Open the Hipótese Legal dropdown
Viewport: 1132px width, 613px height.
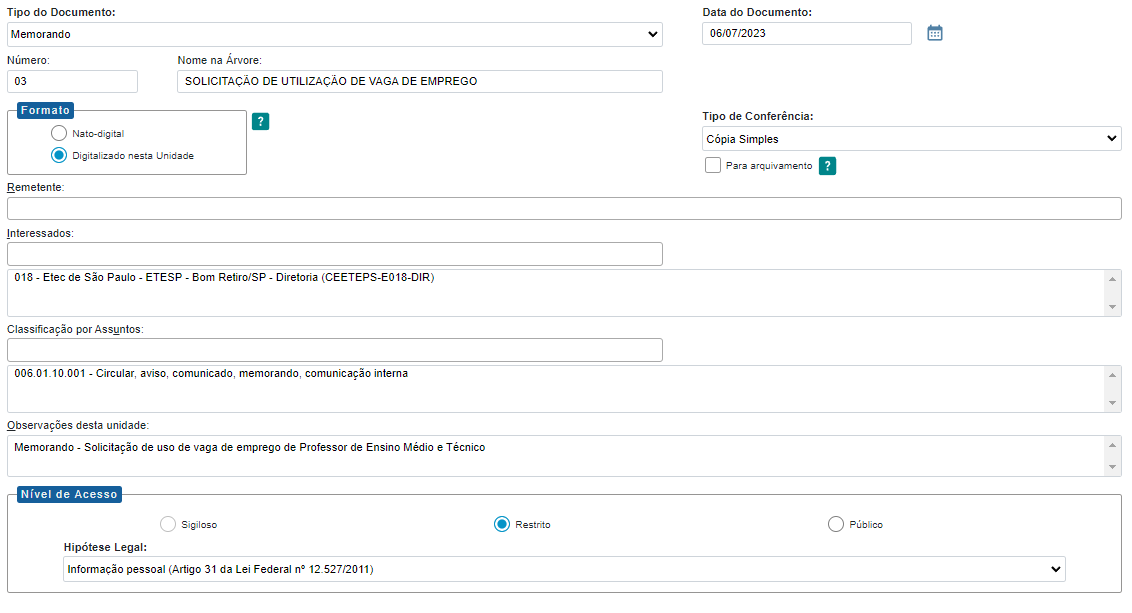click(x=564, y=569)
